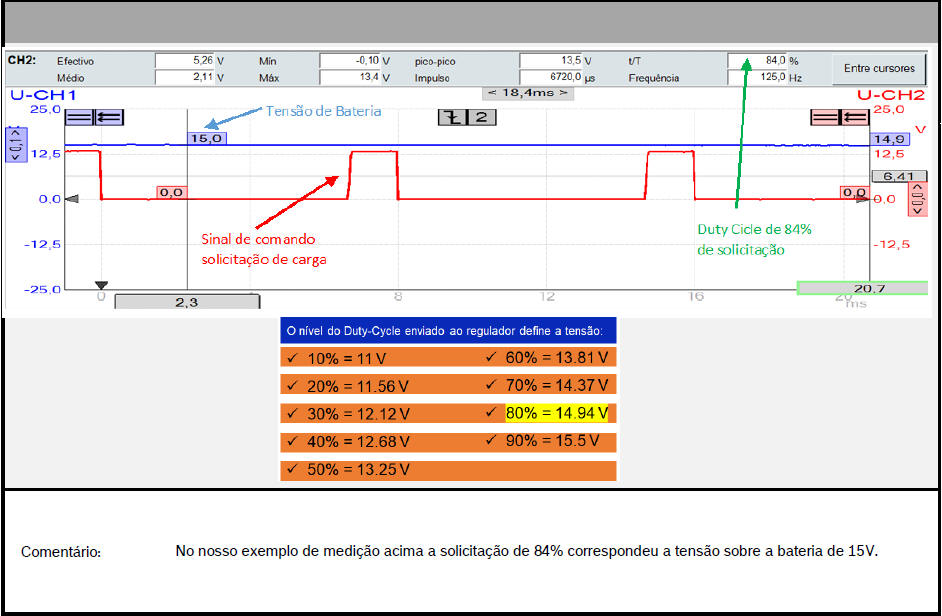Click the CH2 left-arrow alignment icon
The width and height of the screenshot is (942, 616).
pos(853,117)
